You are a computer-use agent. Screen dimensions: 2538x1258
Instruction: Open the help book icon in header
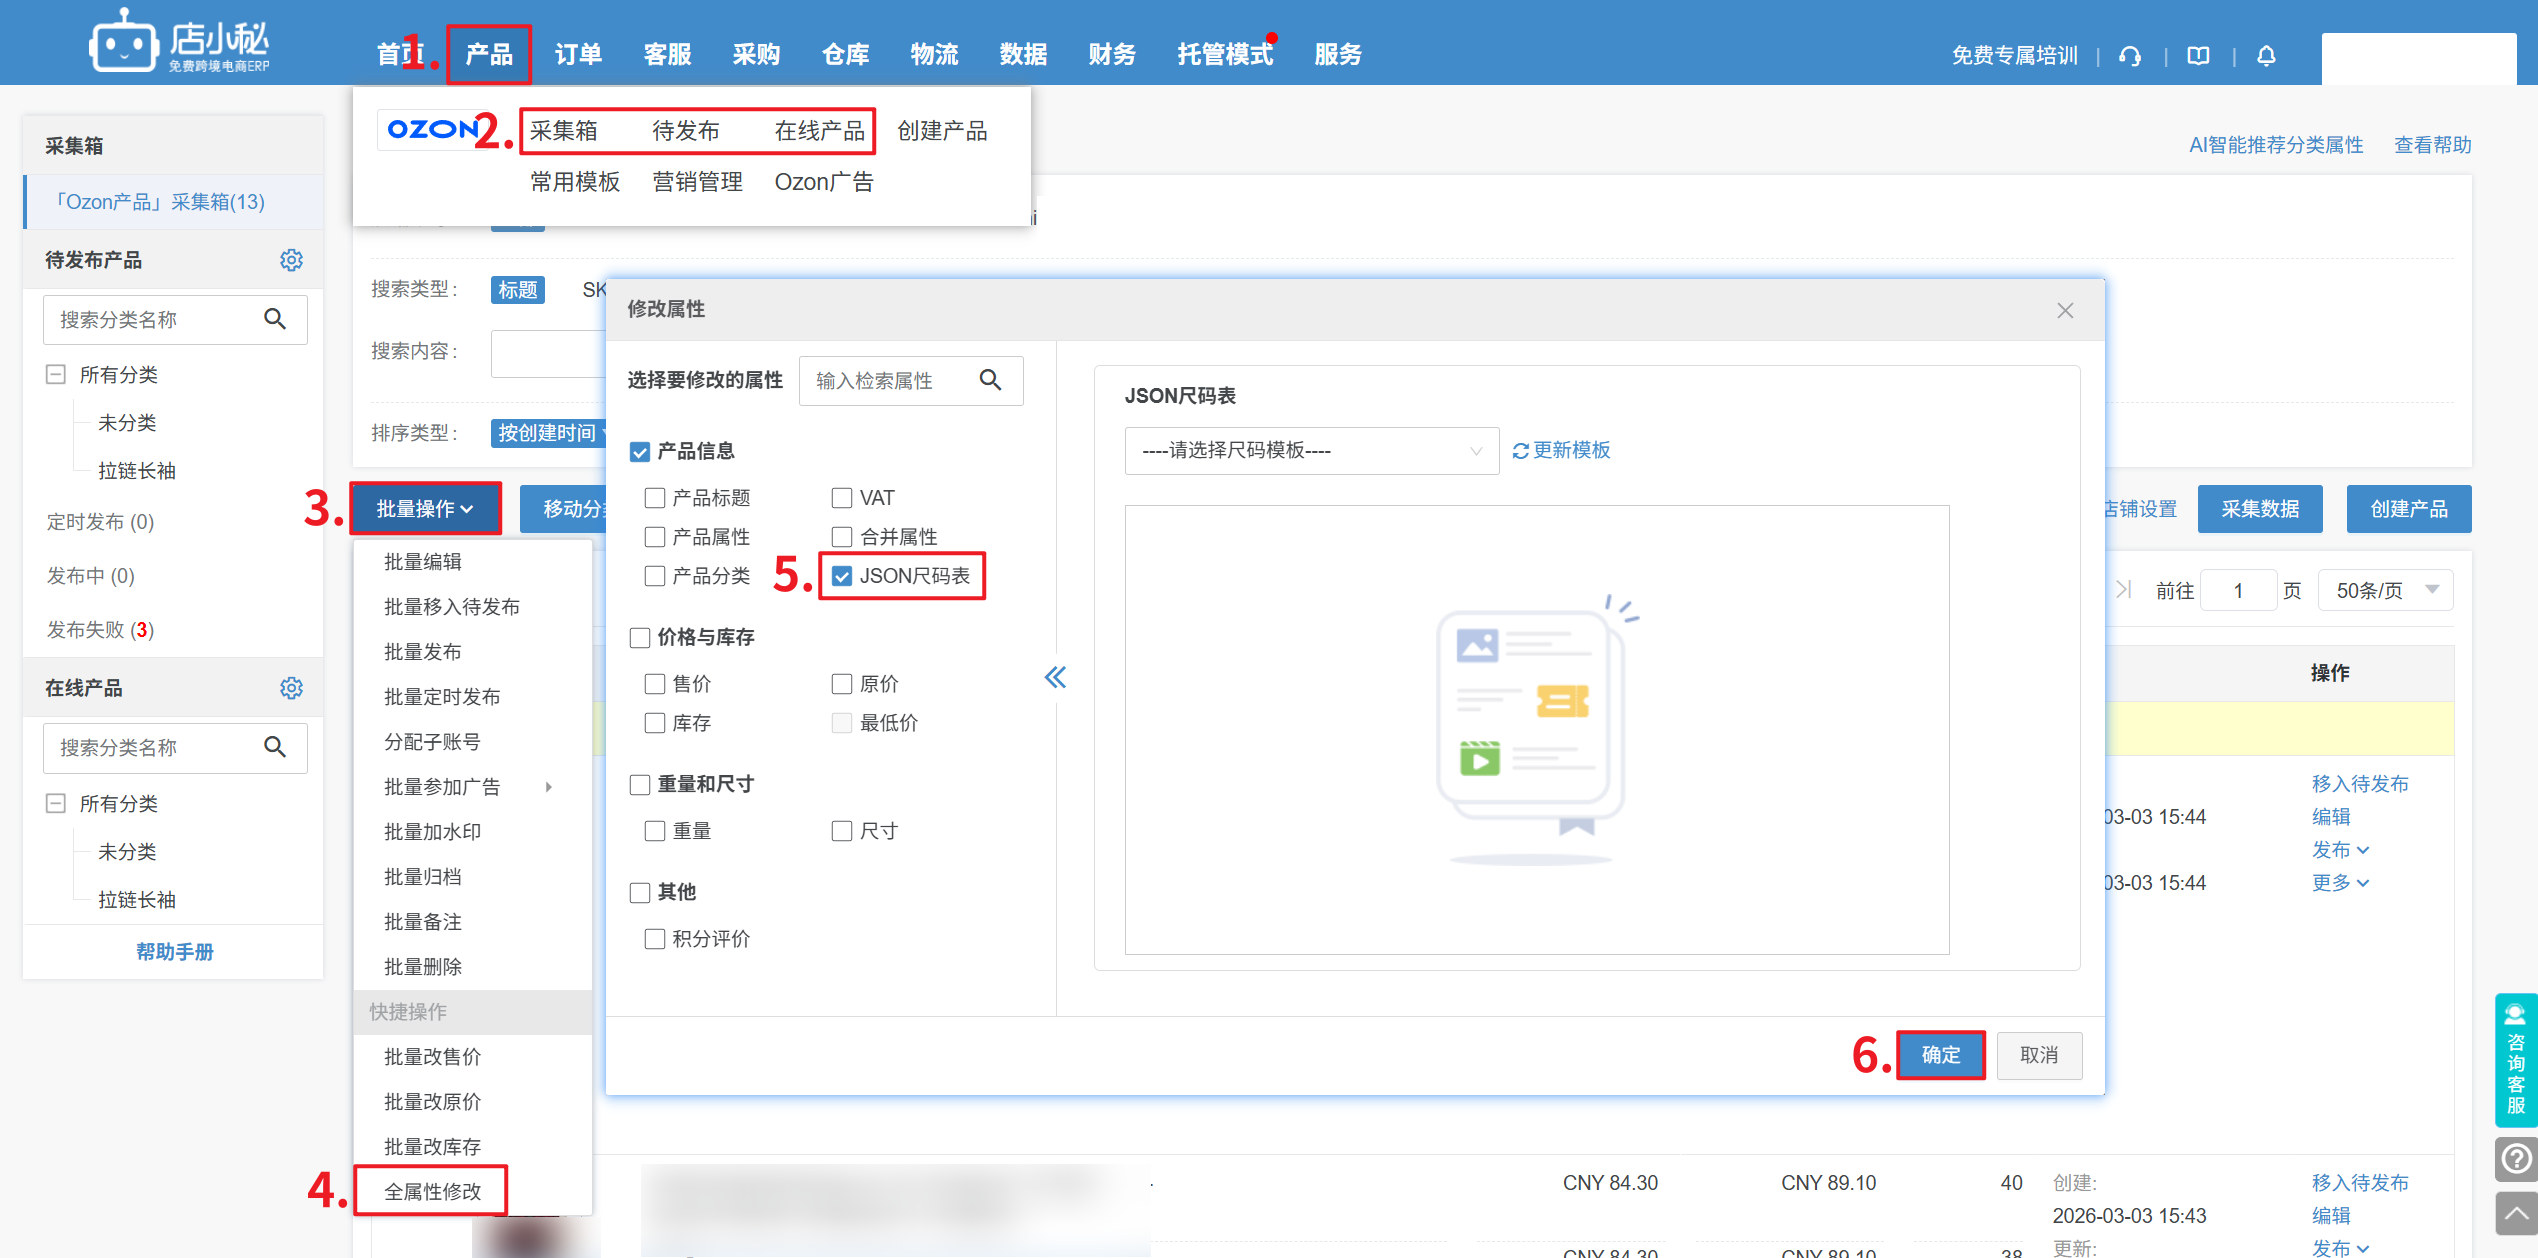(x=2198, y=56)
